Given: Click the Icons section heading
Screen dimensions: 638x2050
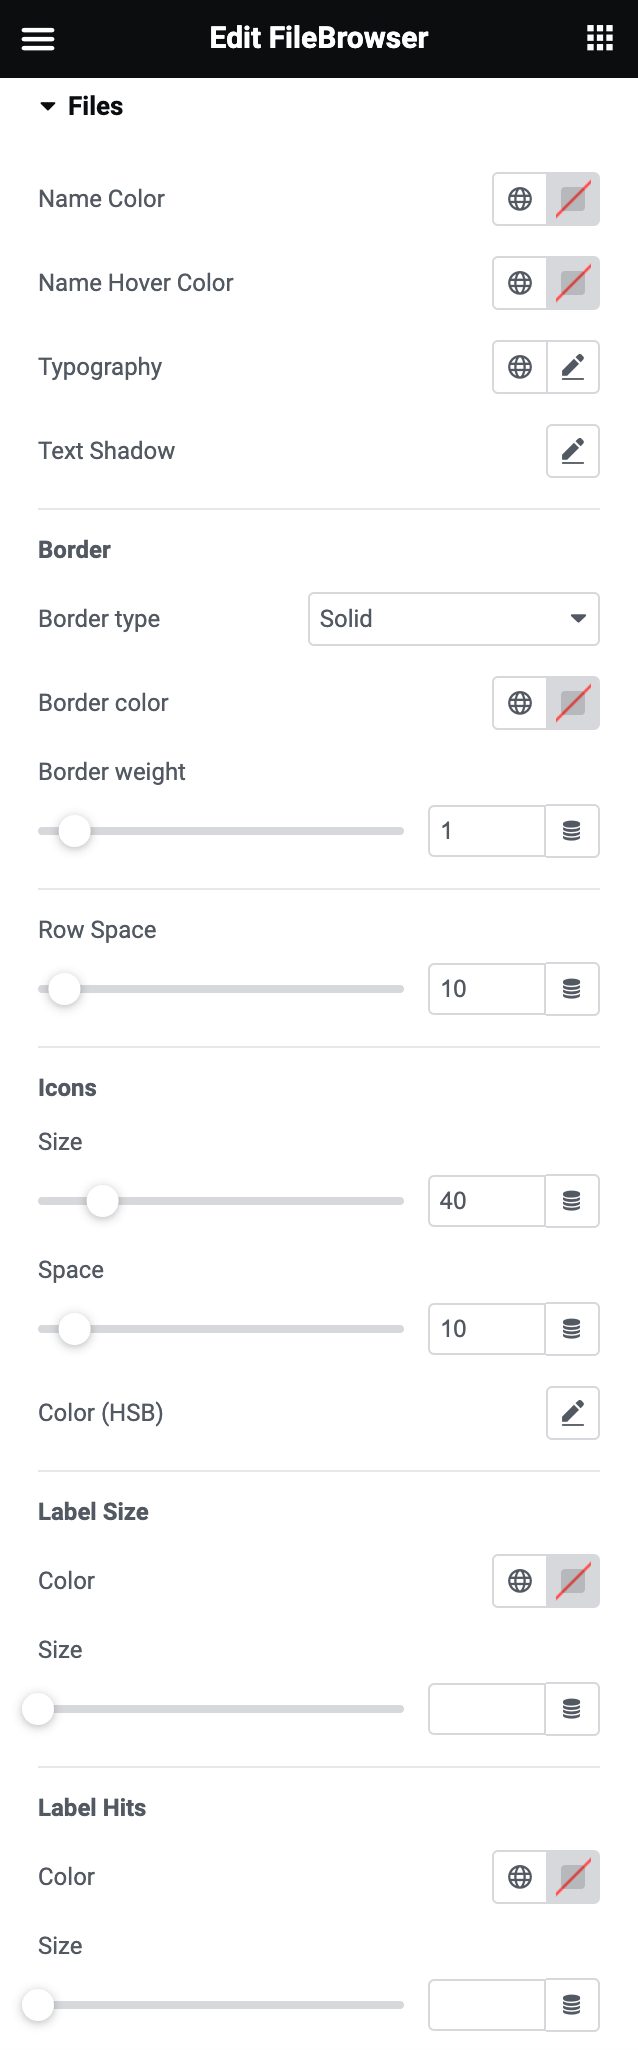Looking at the screenshot, I should click(x=67, y=1087).
